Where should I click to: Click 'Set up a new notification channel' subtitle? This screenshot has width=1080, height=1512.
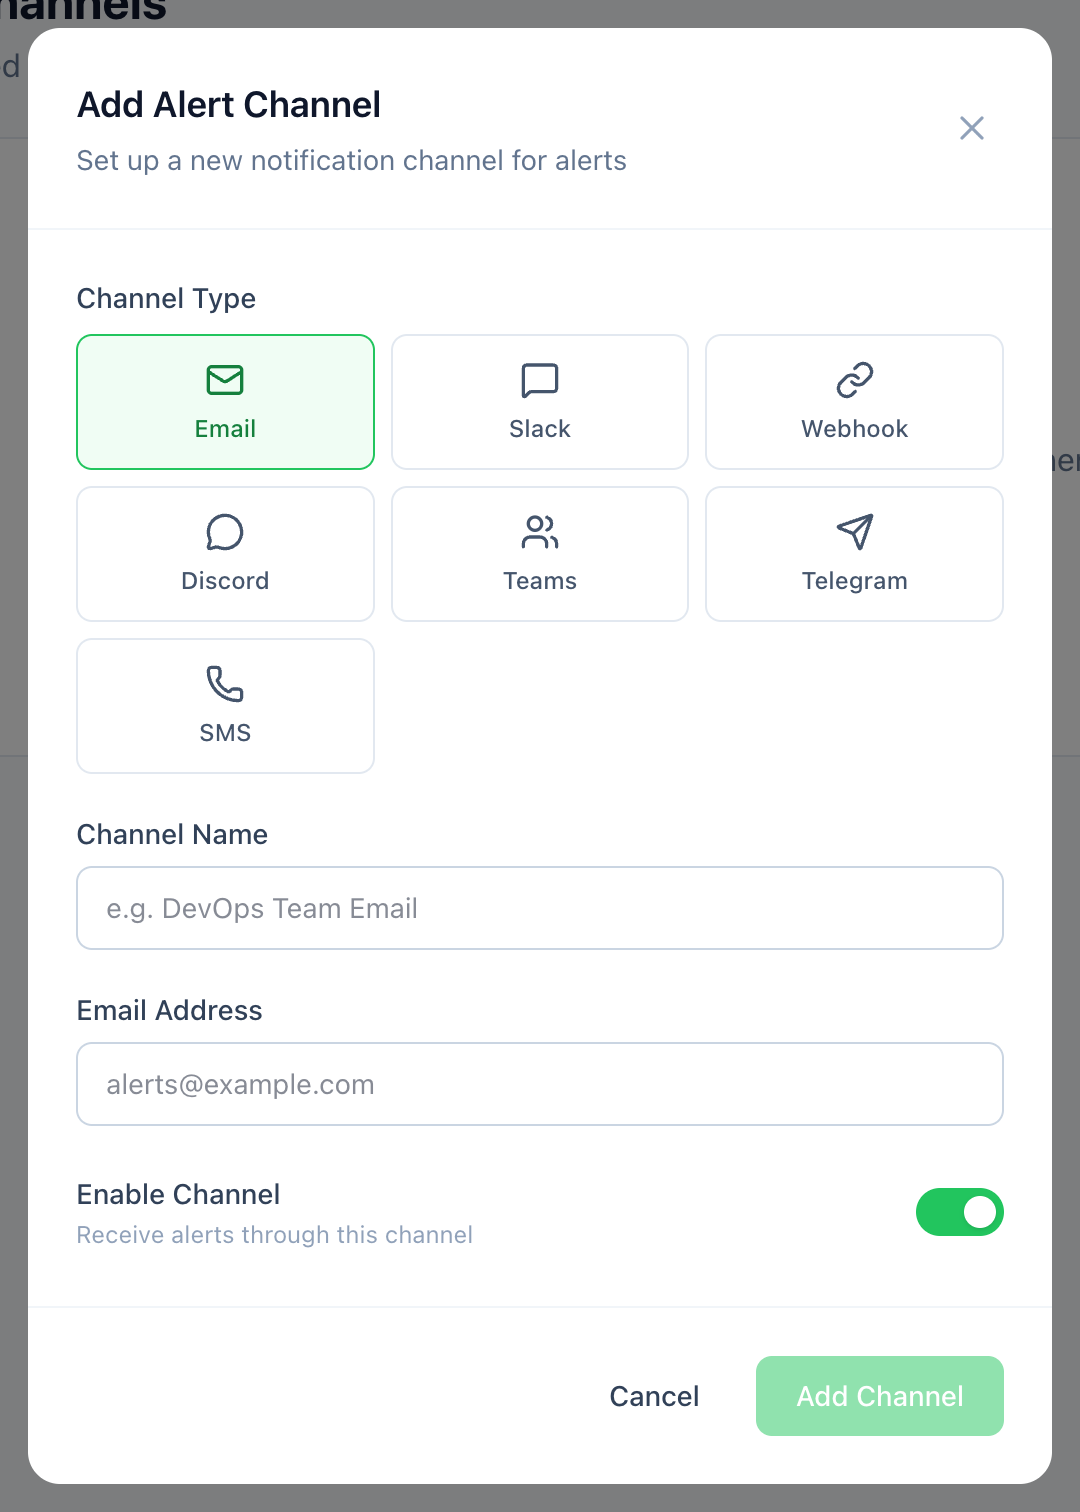click(x=352, y=161)
